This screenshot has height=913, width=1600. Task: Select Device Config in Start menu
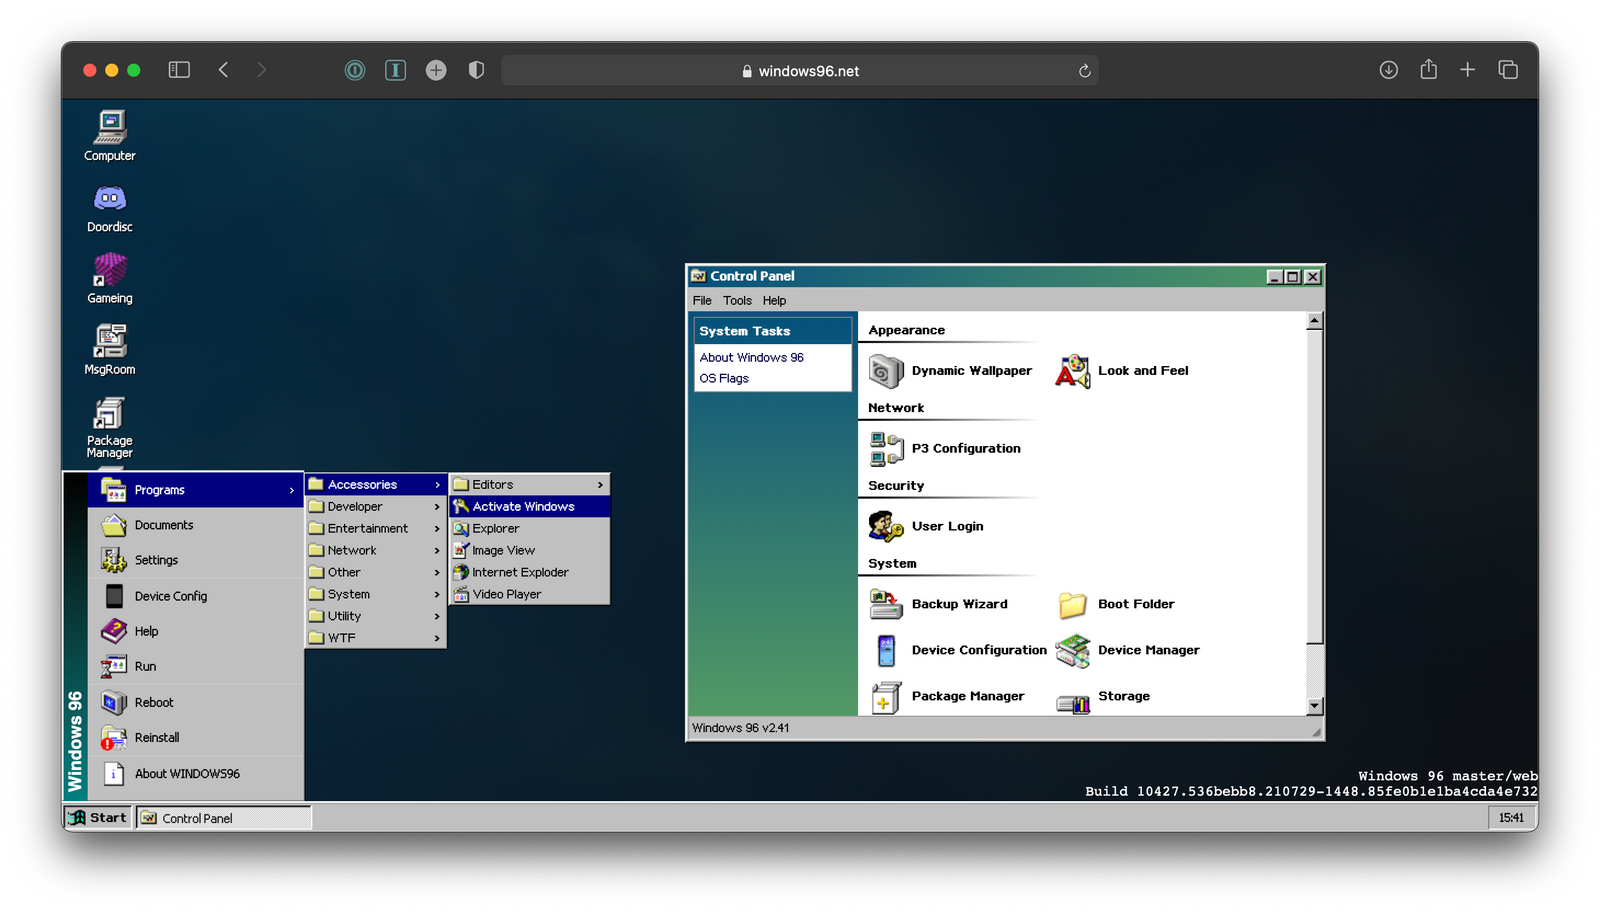[x=196, y=596]
